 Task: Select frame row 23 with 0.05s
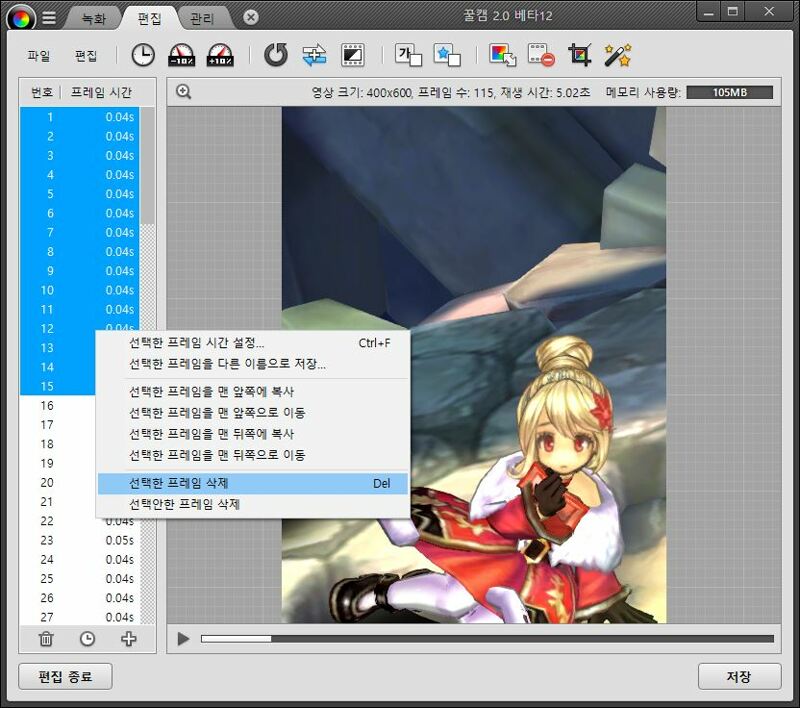[80, 540]
